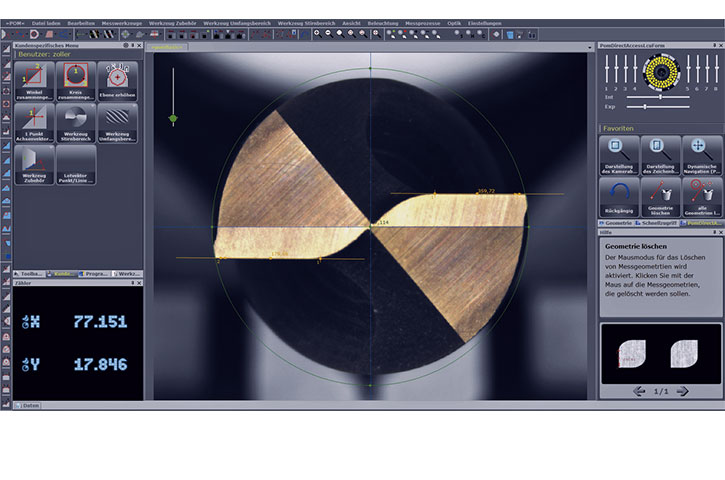
Task: Click the Ebene erhöhen icon
Action: tap(117, 82)
